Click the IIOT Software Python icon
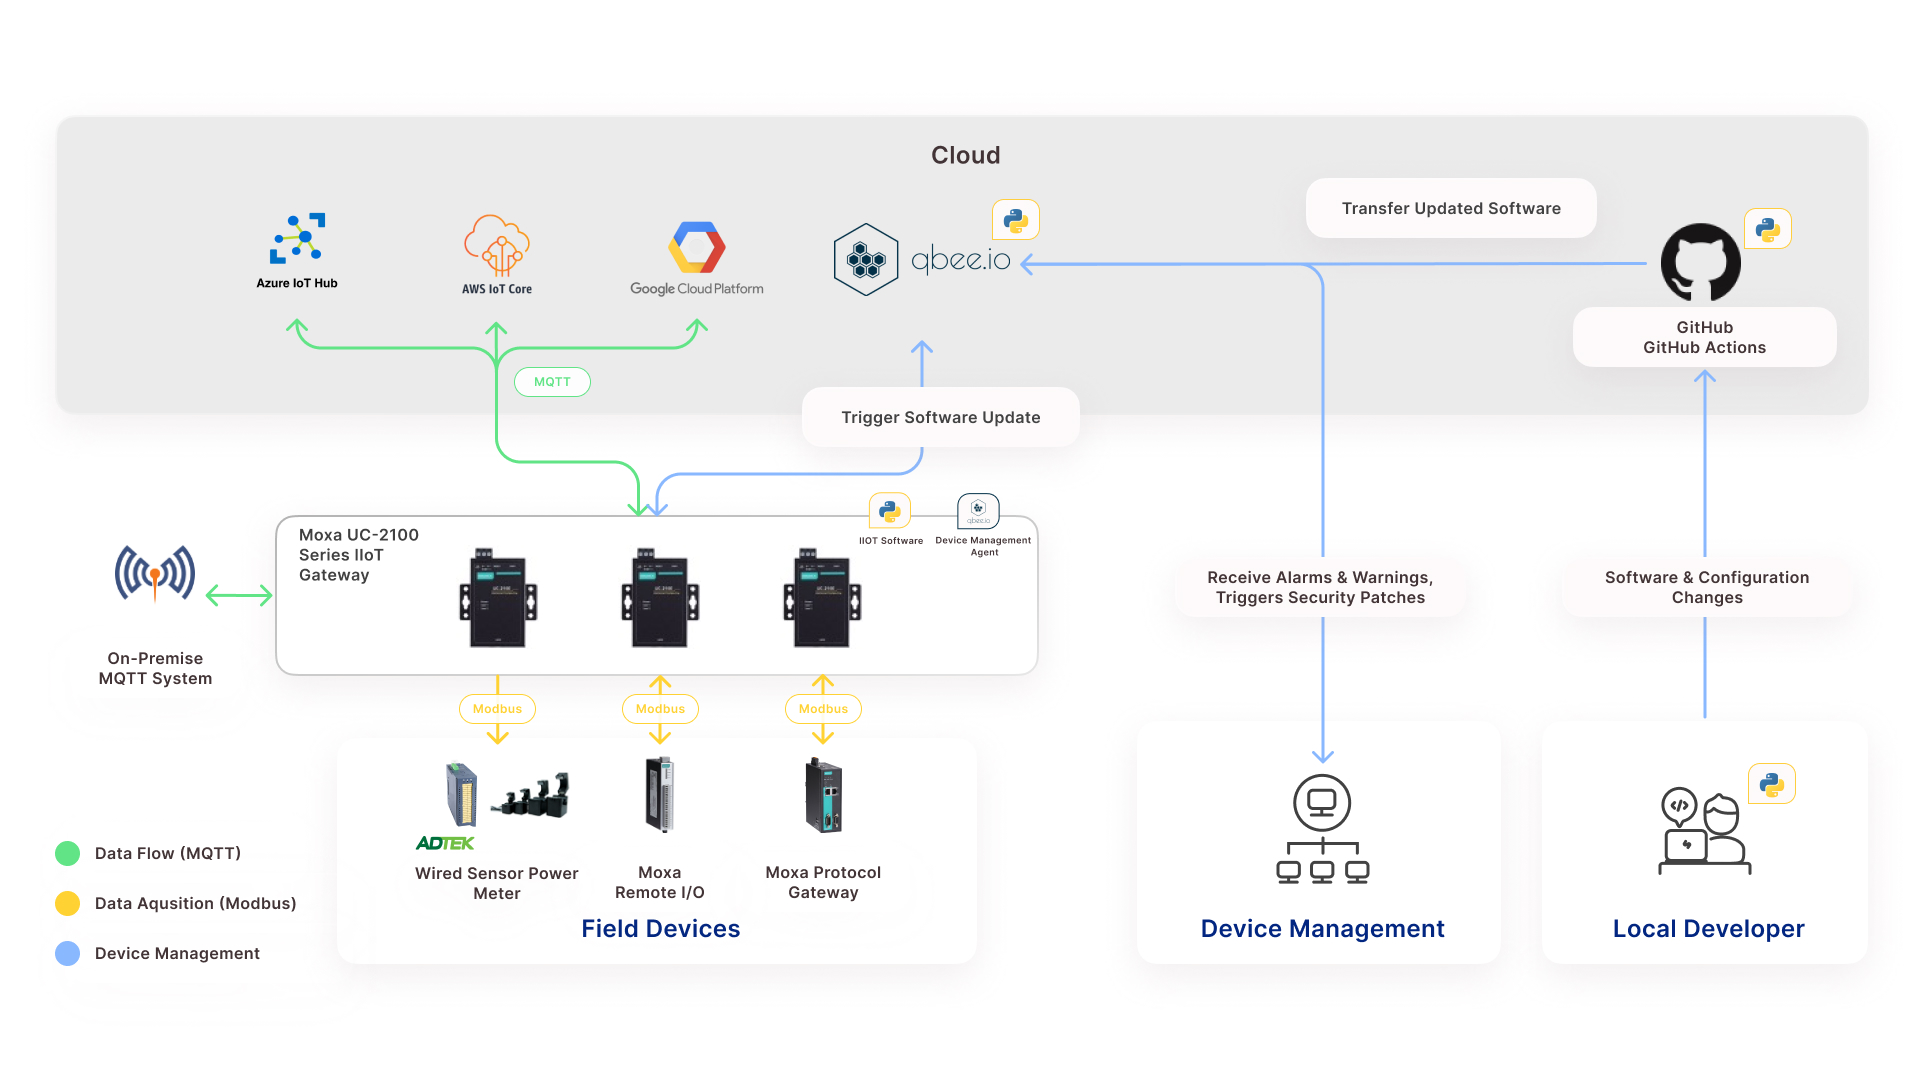This screenshot has height=1080, width=1920. pyautogui.click(x=890, y=511)
